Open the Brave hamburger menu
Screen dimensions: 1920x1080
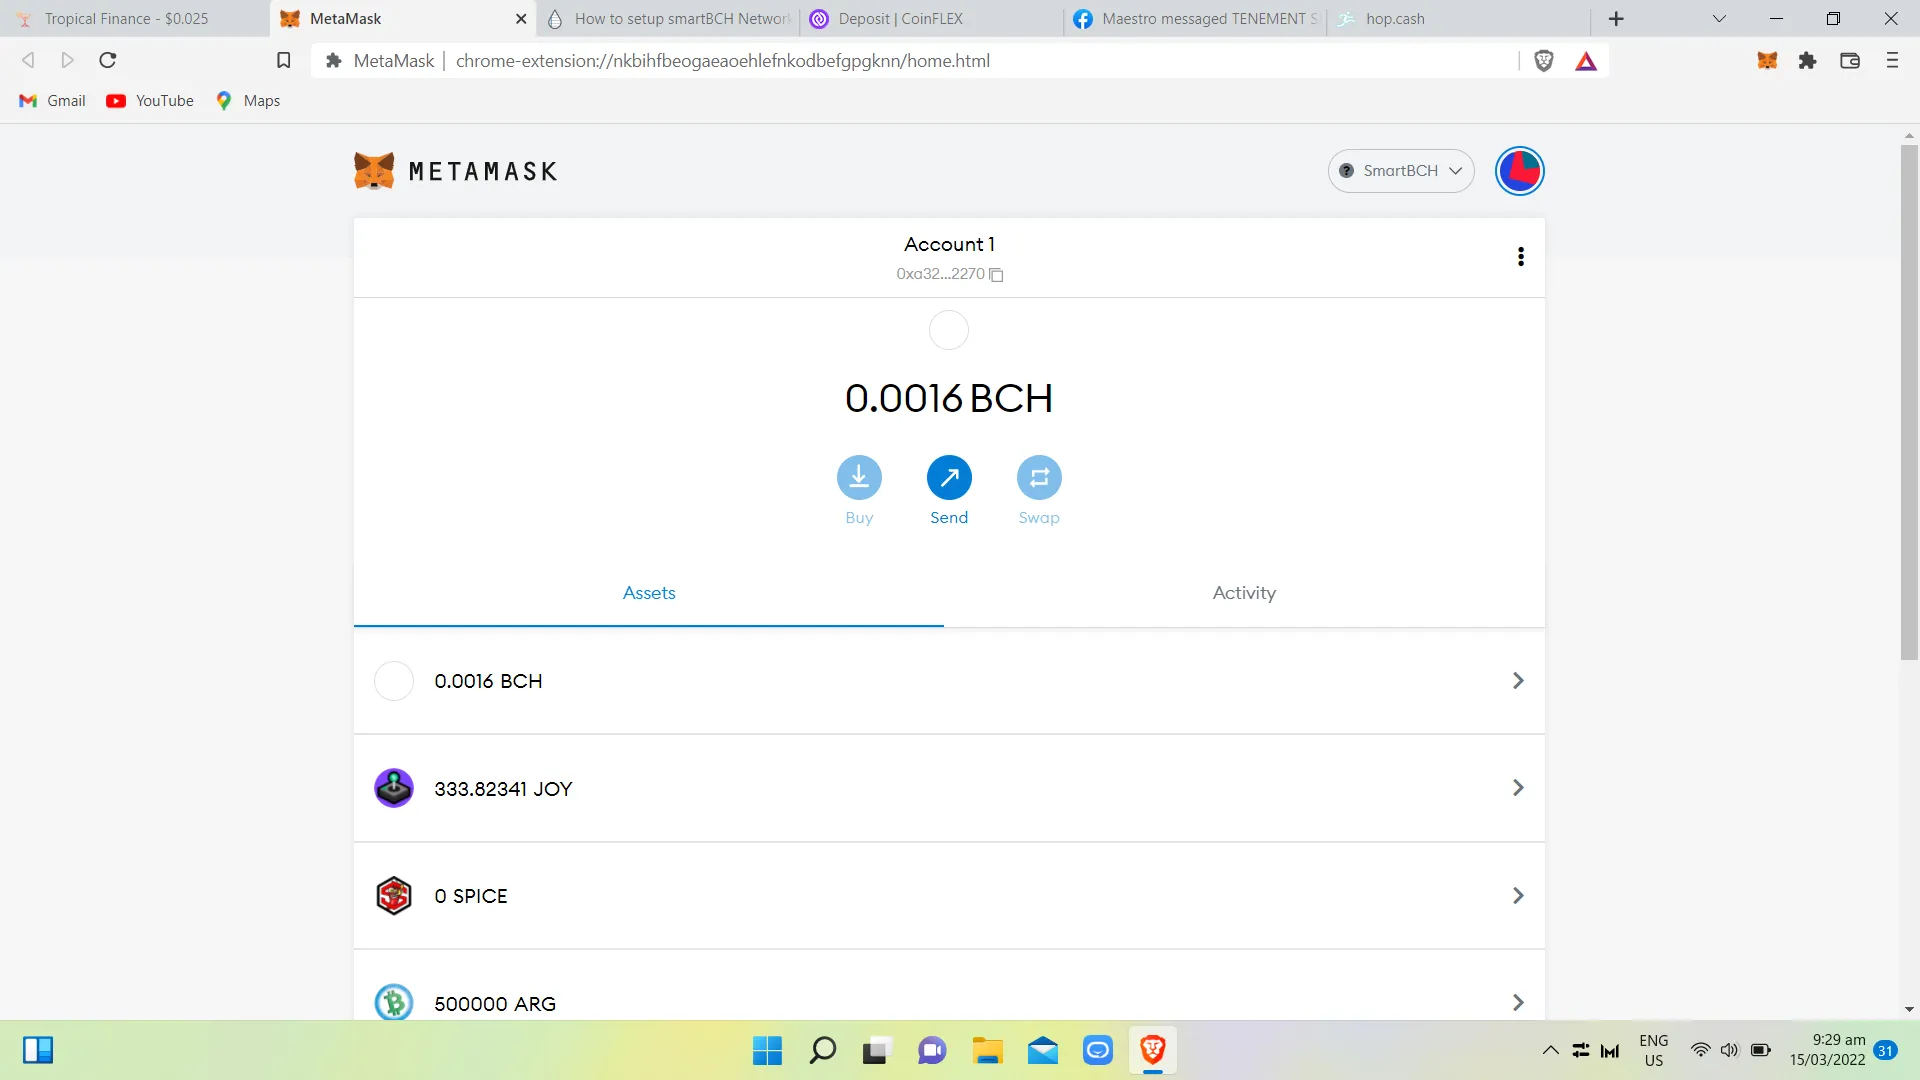1892,61
